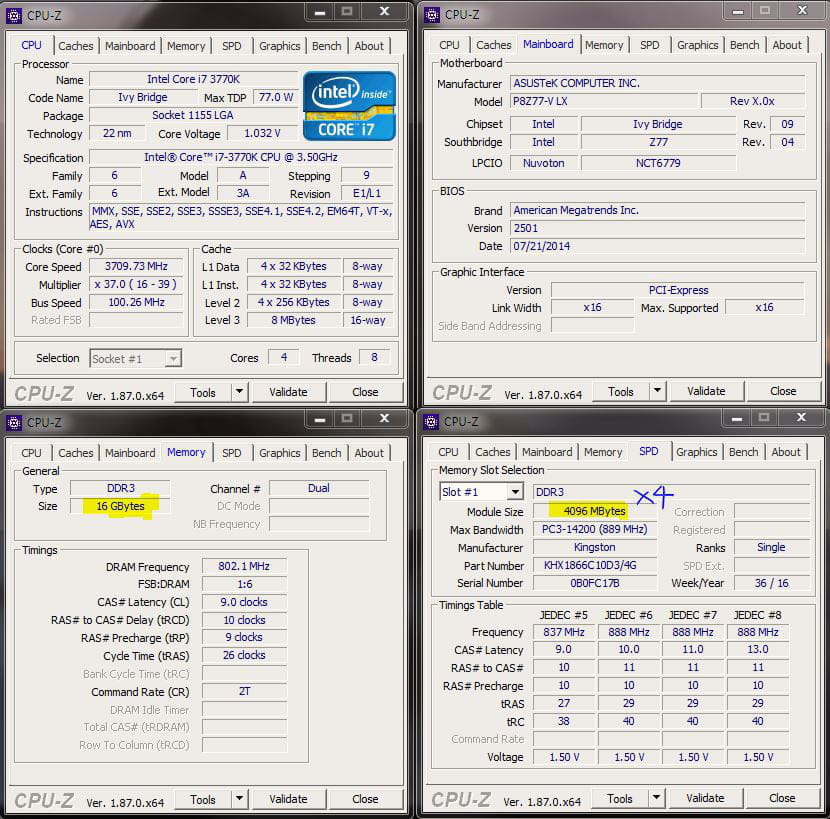Click the Tools button in the Mainboard window
The height and width of the screenshot is (819, 830).
coord(620,391)
